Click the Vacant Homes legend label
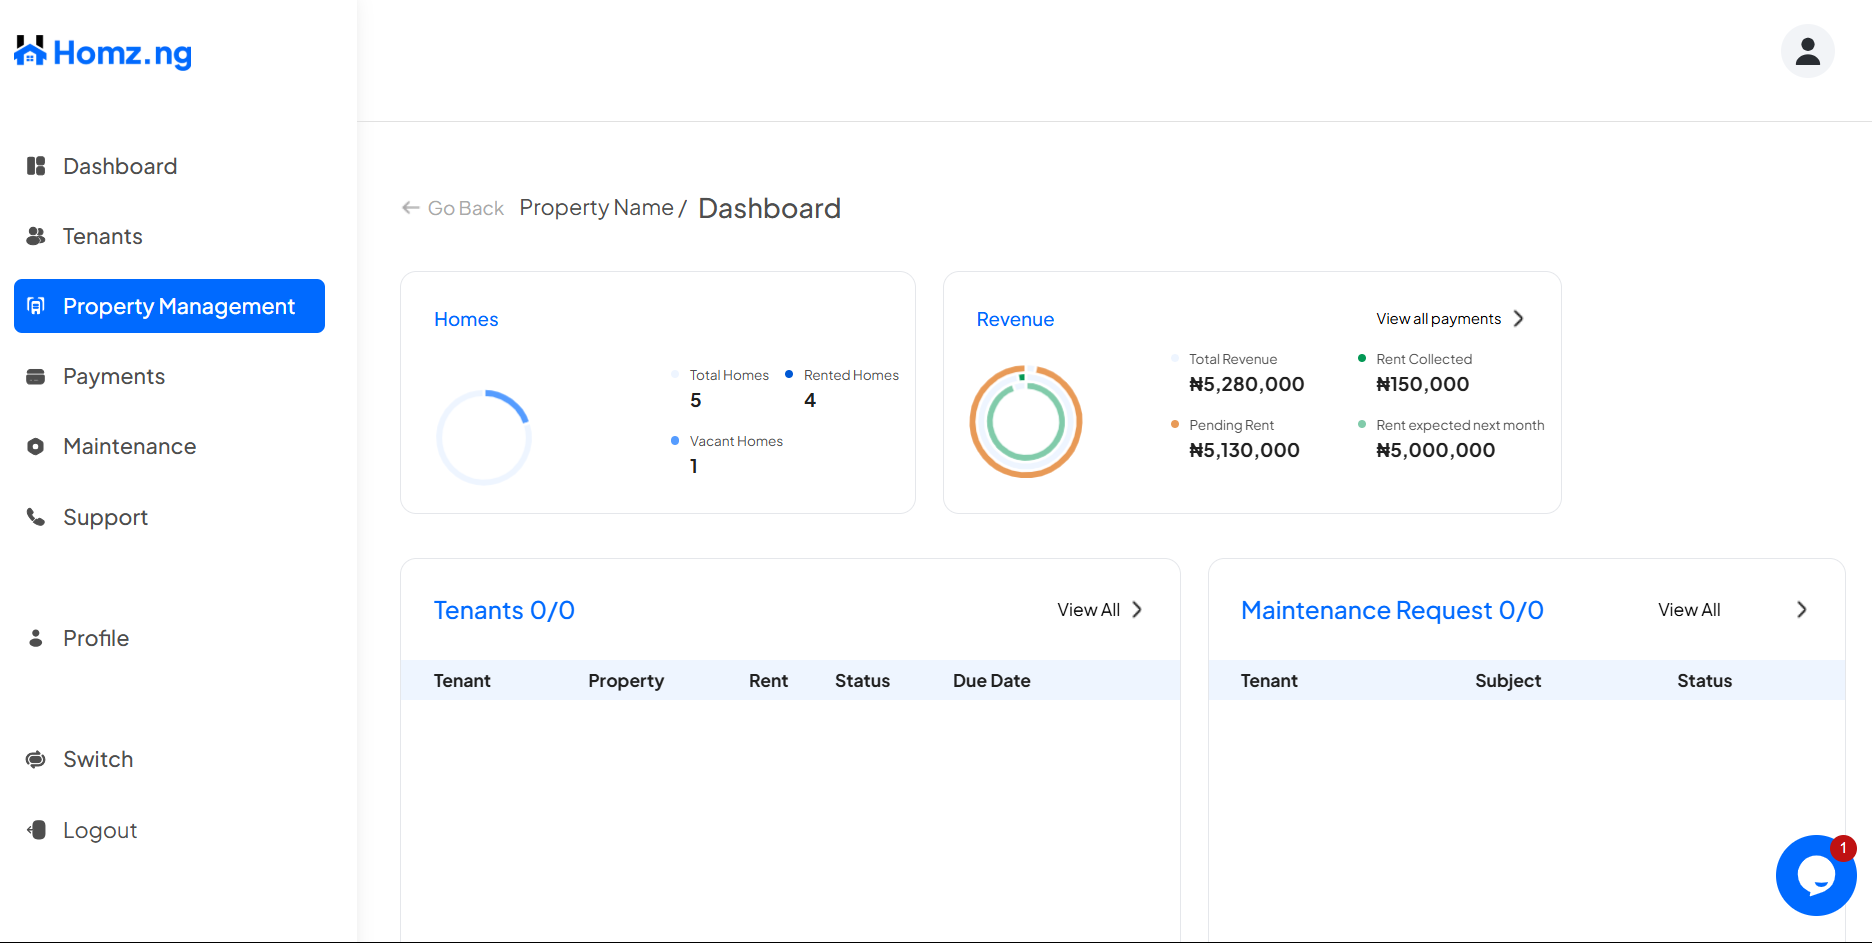1872x943 pixels. pos(736,441)
